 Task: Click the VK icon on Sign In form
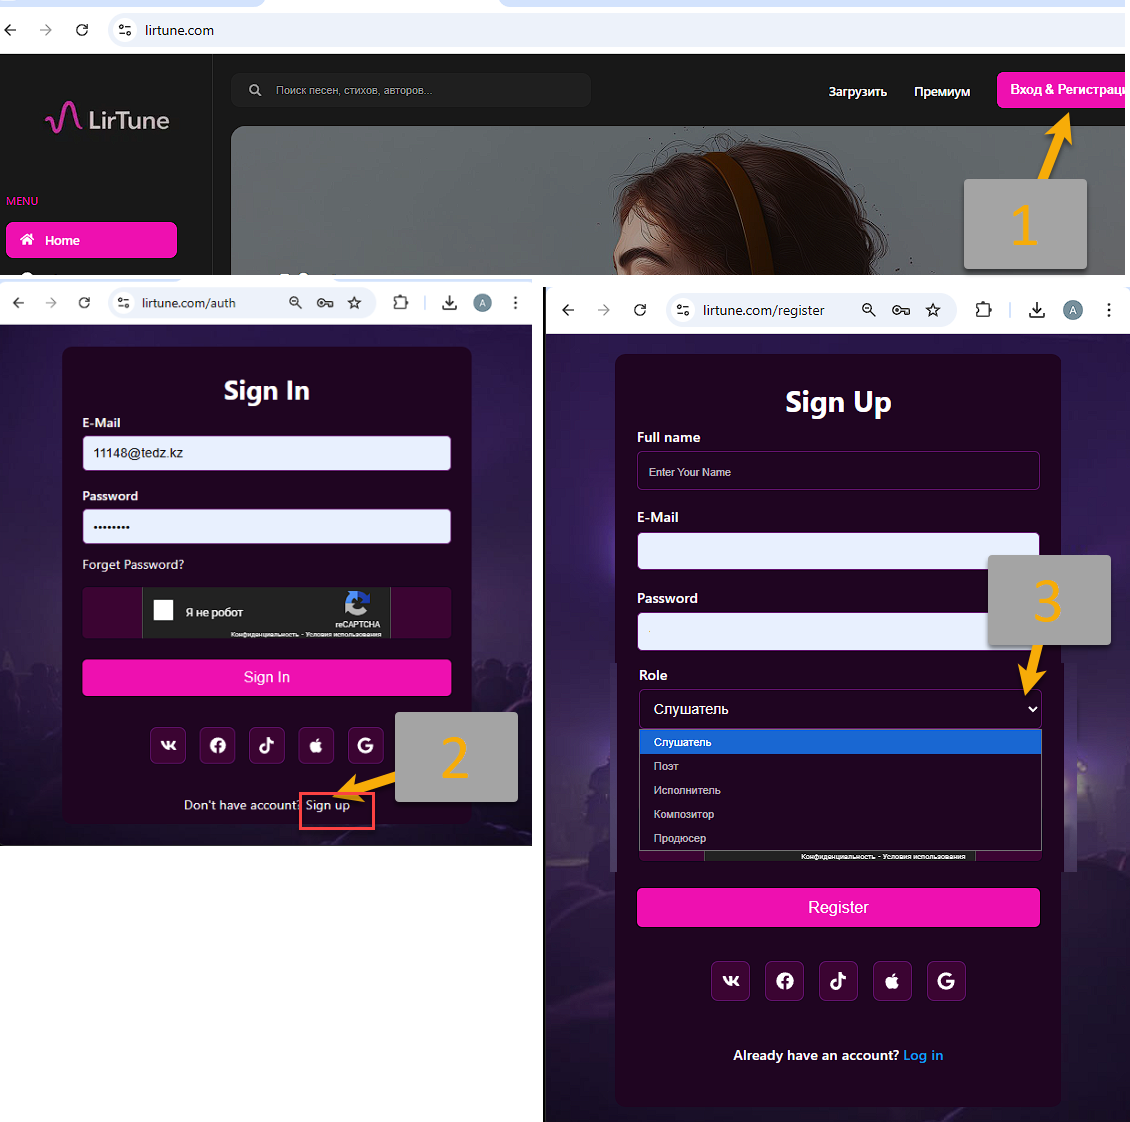pyautogui.click(x=168, y=745)
